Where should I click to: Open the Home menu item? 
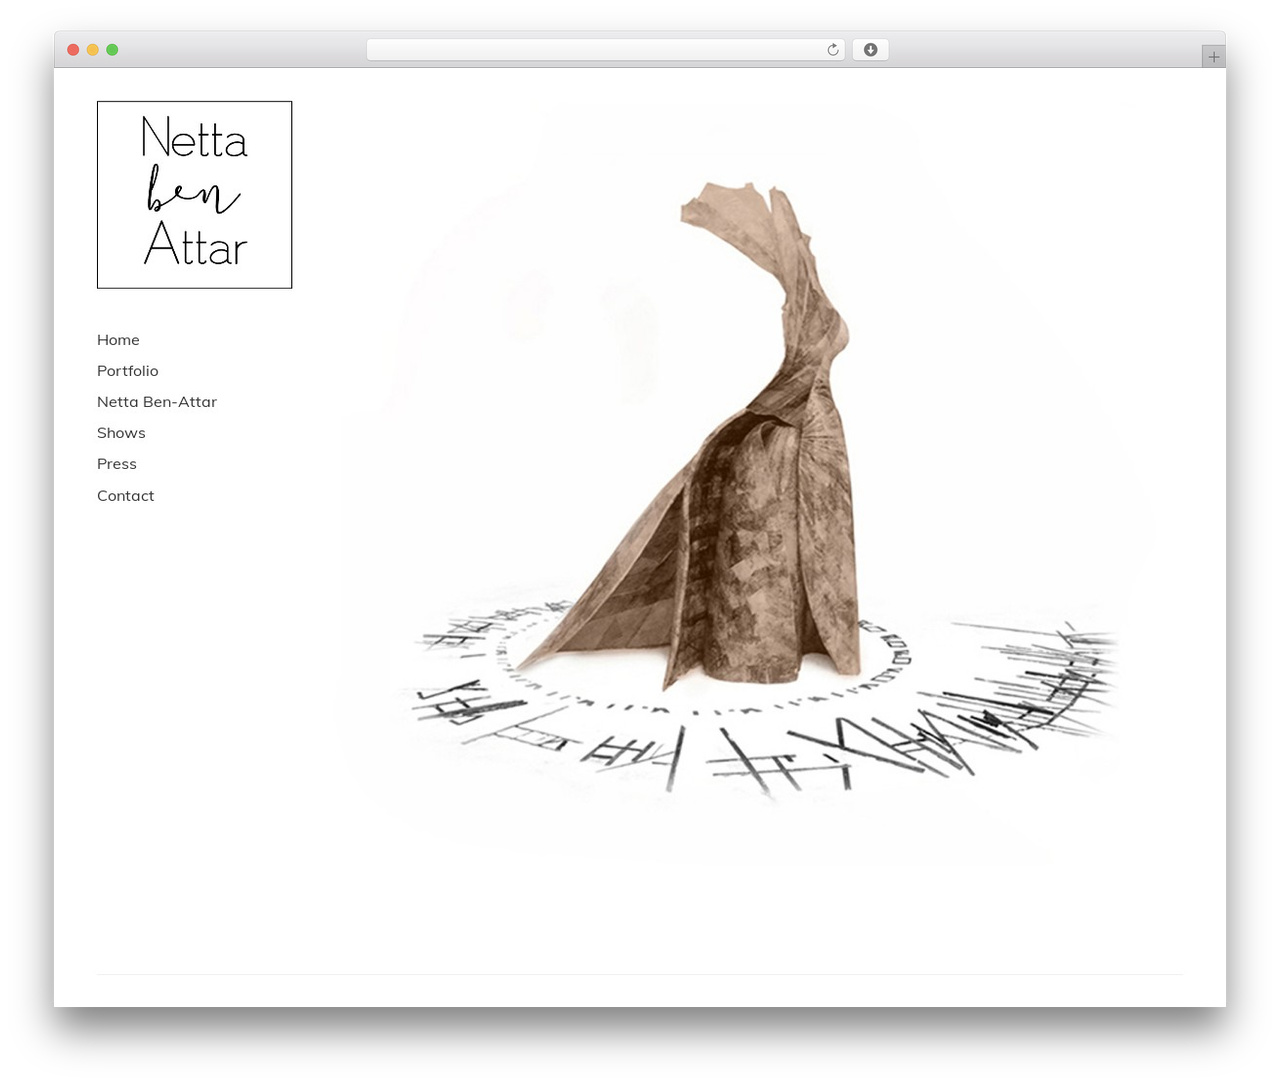click(118, 340)
